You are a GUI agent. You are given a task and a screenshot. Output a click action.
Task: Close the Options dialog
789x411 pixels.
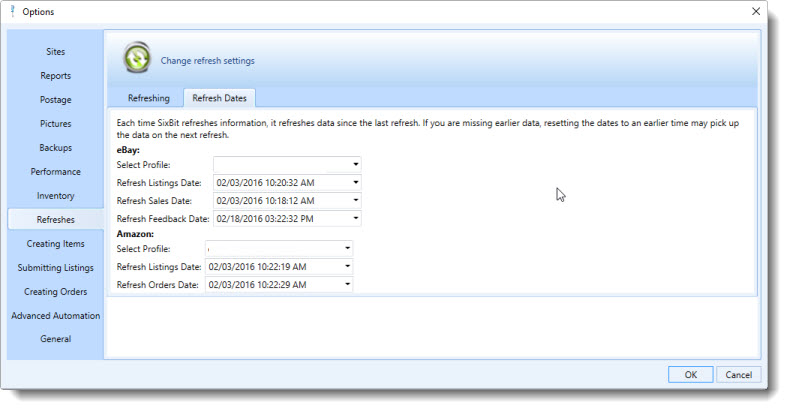(756, 11)
